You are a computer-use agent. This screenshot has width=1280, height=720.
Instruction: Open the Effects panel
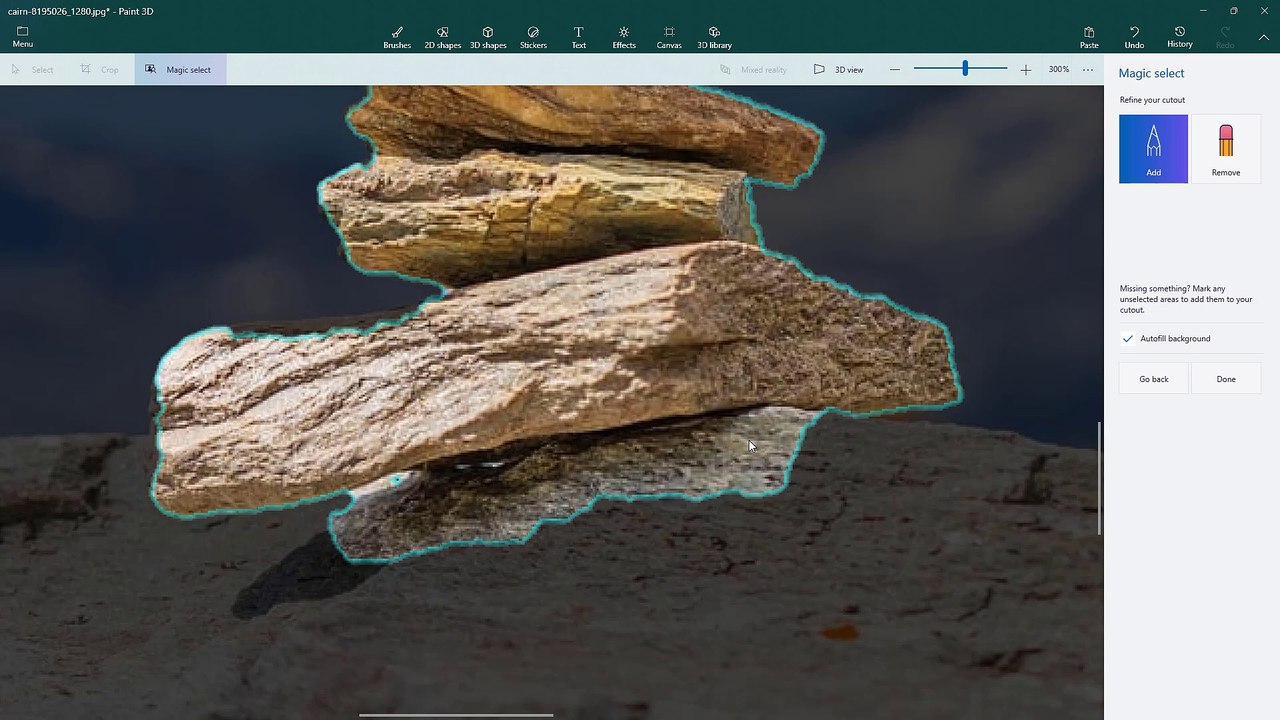pos(624,38)
